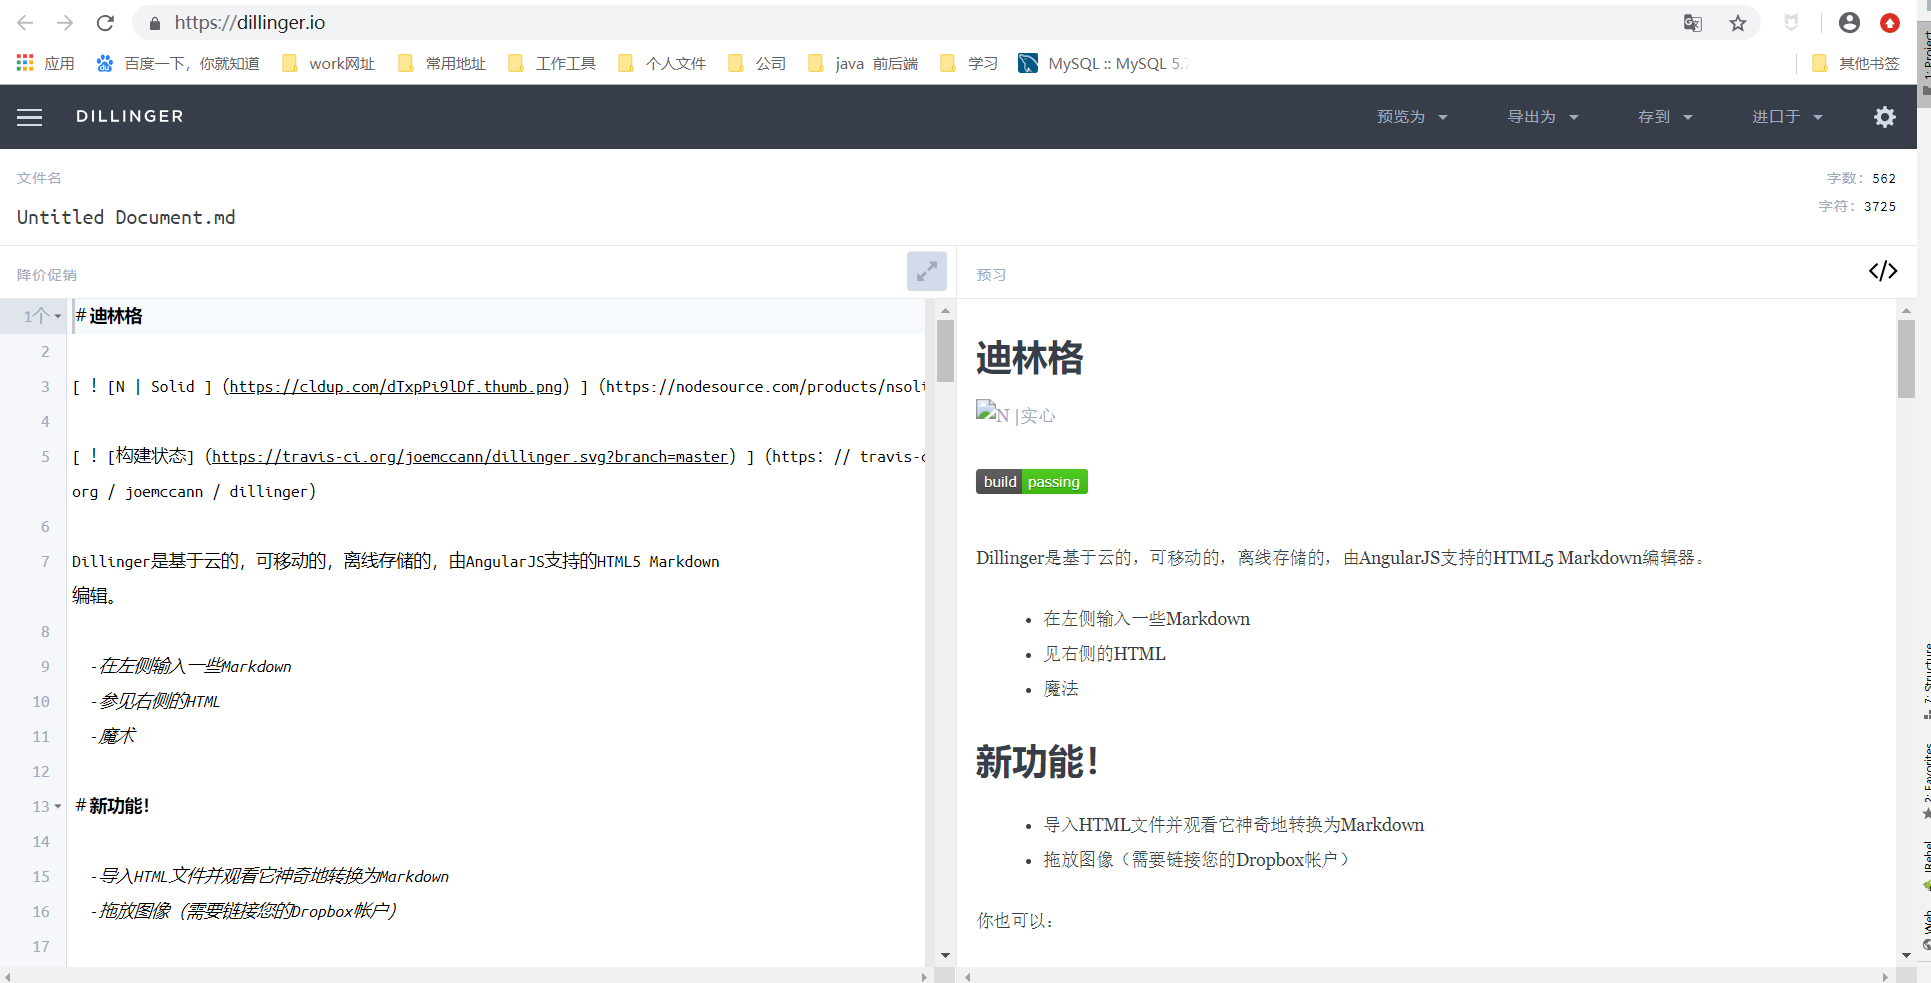Click the broken N Solid image in preview
The width and height of the screenshot is (1931, 983).
point(1015,413)
